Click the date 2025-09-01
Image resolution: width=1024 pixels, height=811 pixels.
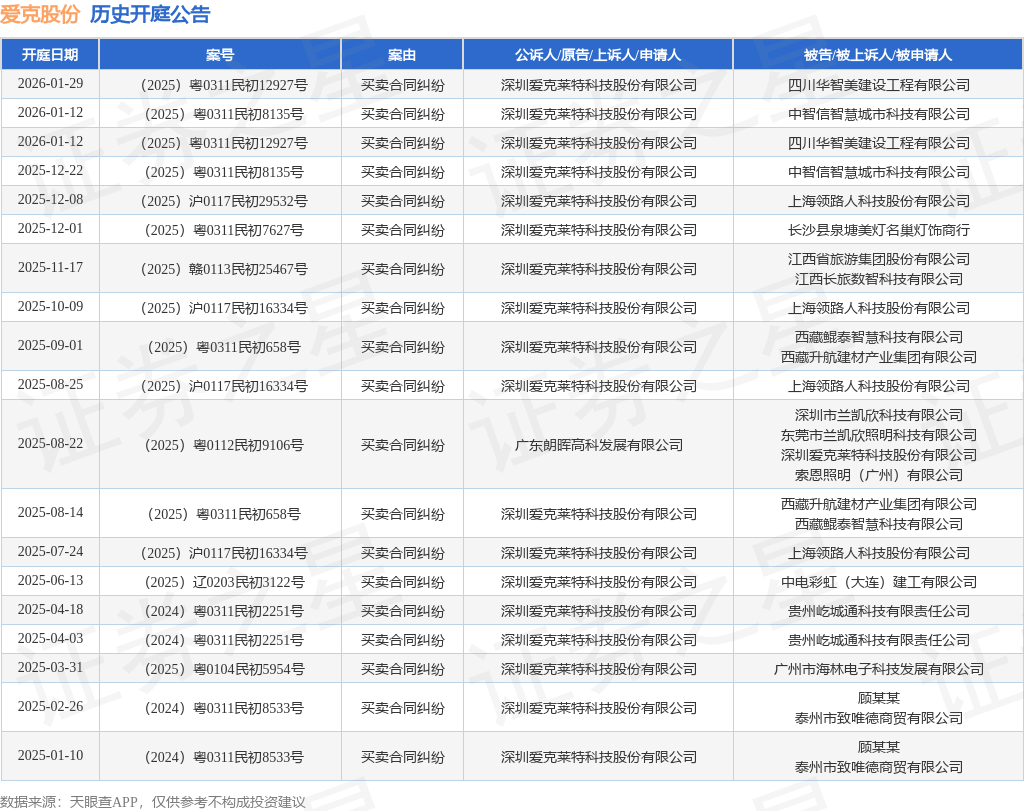click(50, 345)
